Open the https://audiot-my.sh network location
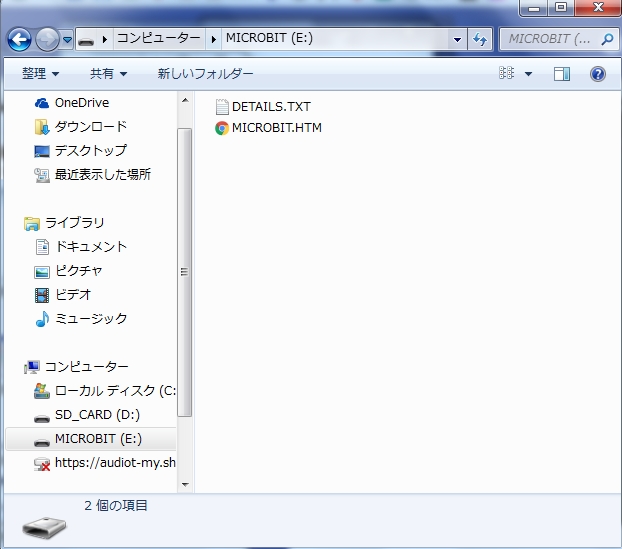The height and width of the screenshot is (549, 622). [x=115, y=463]
